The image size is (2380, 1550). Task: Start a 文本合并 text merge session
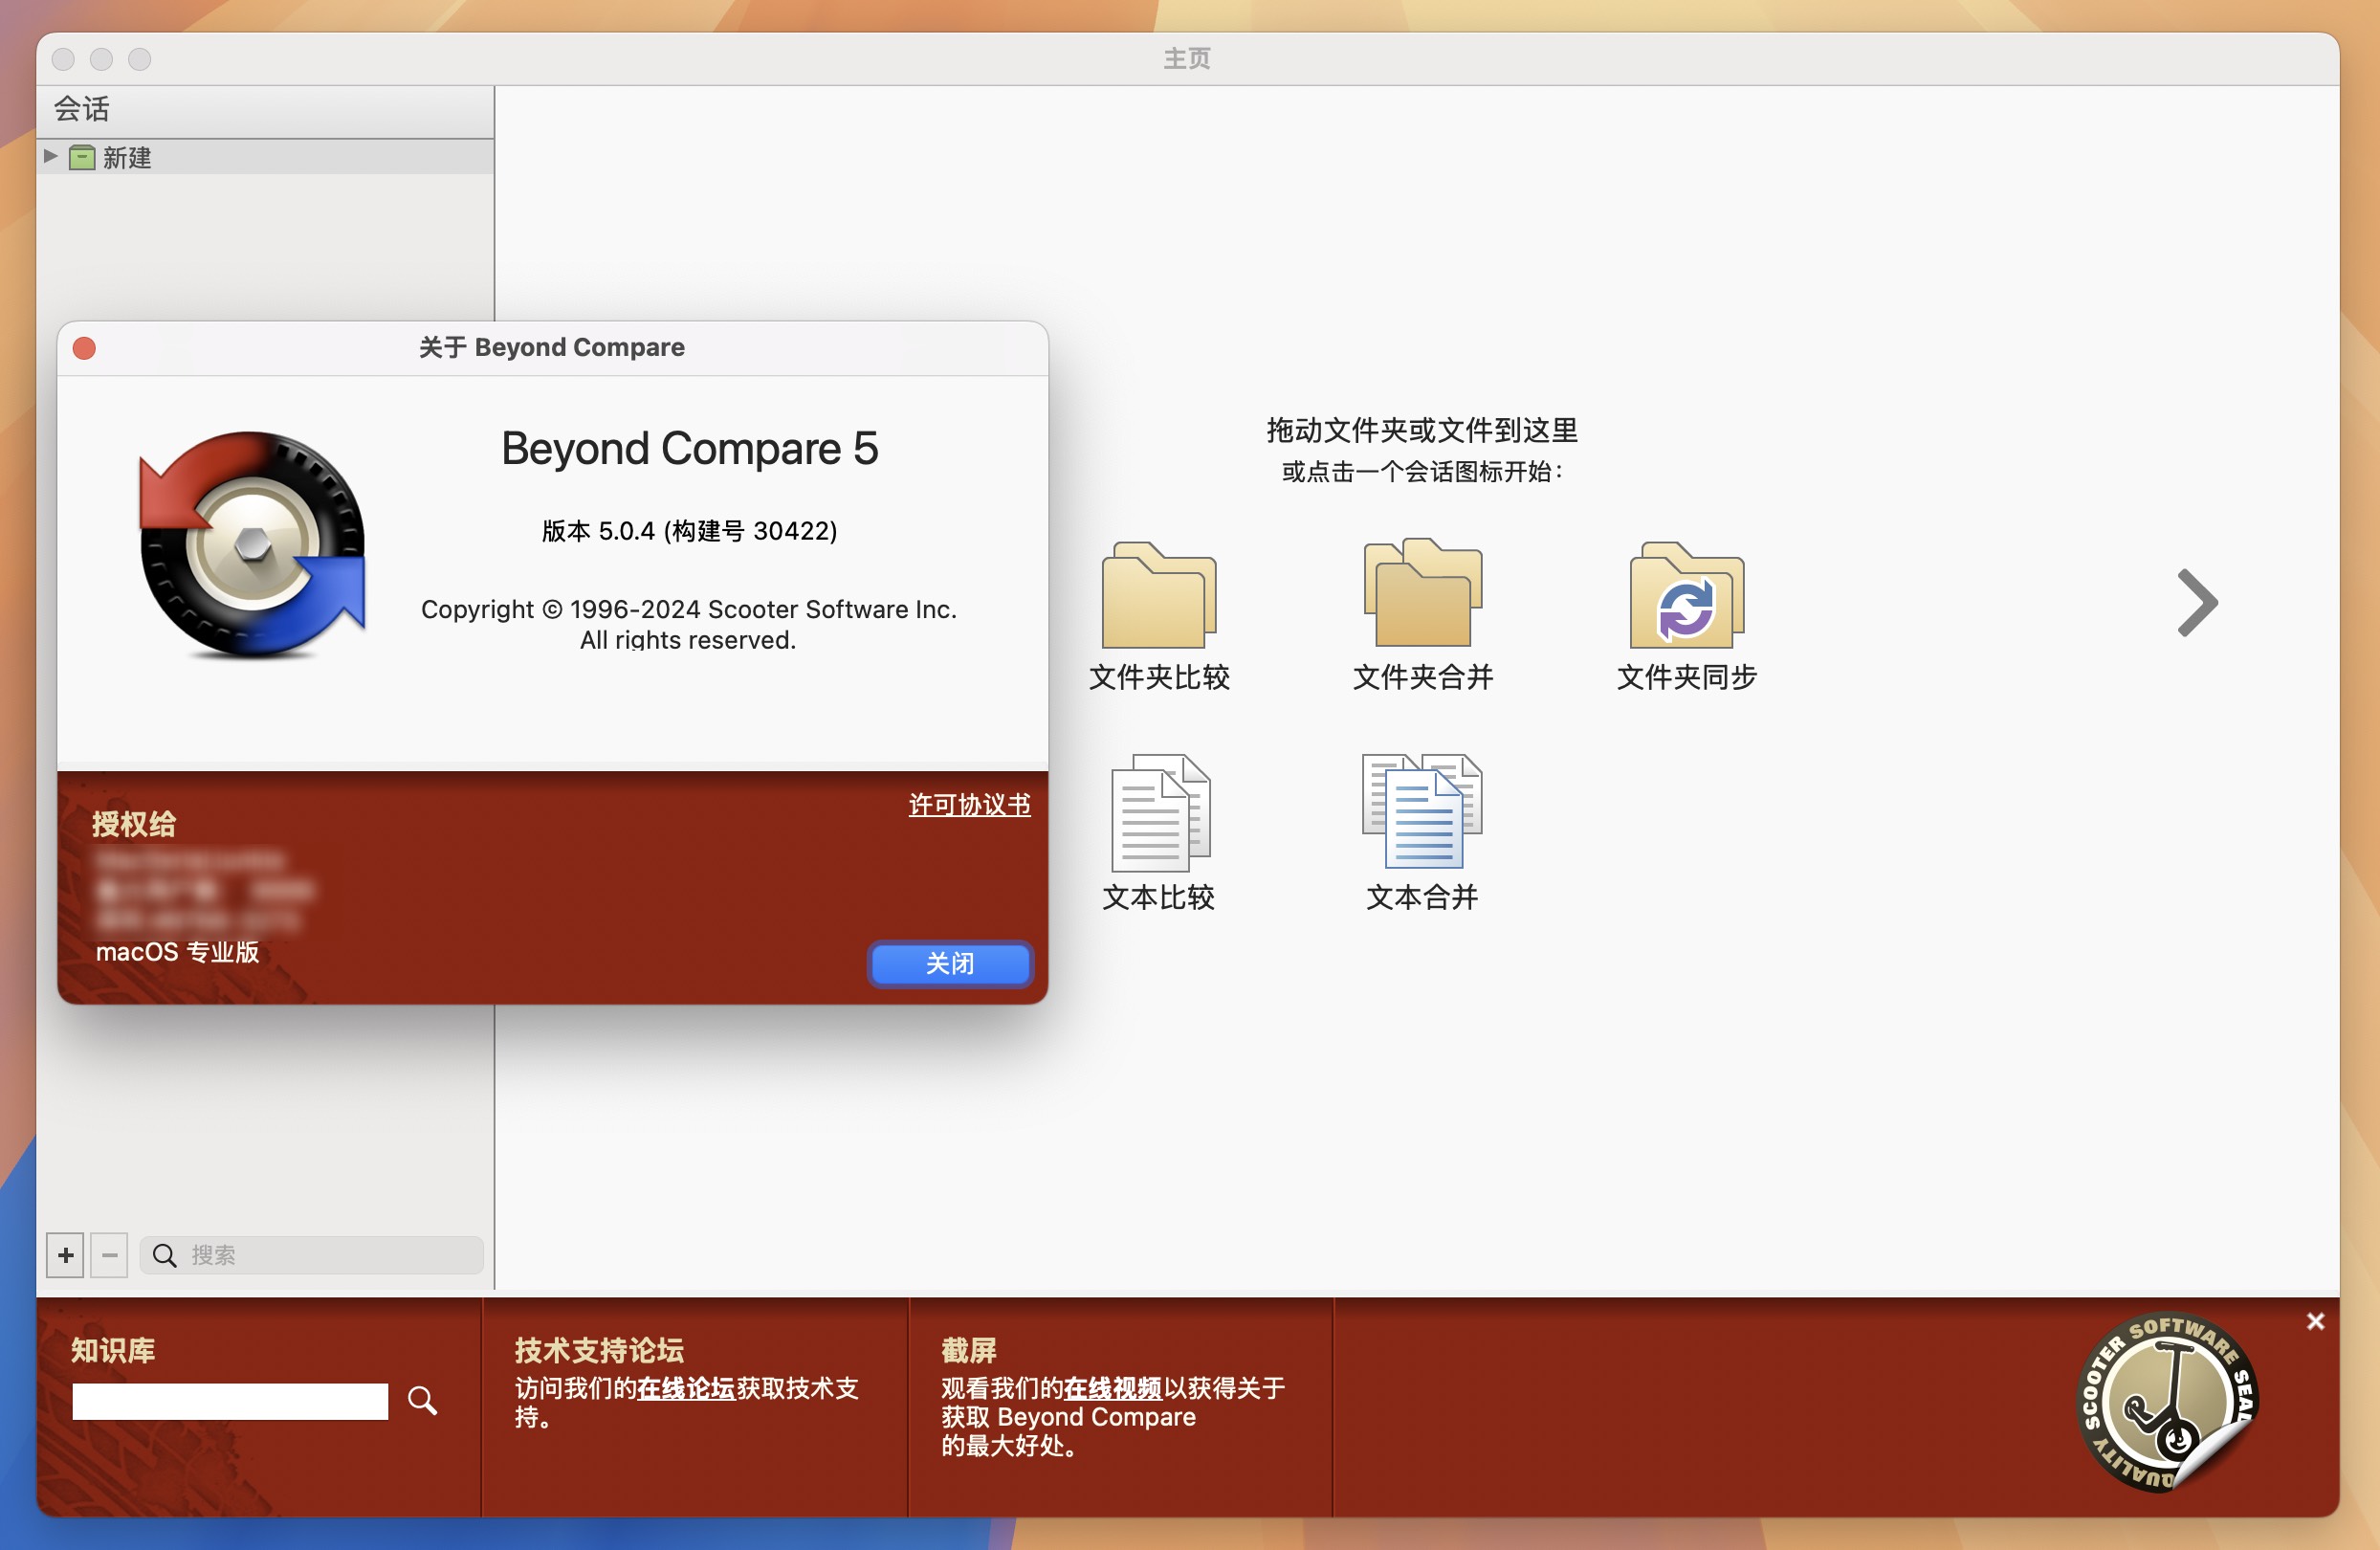click(x=1422, y=811)
